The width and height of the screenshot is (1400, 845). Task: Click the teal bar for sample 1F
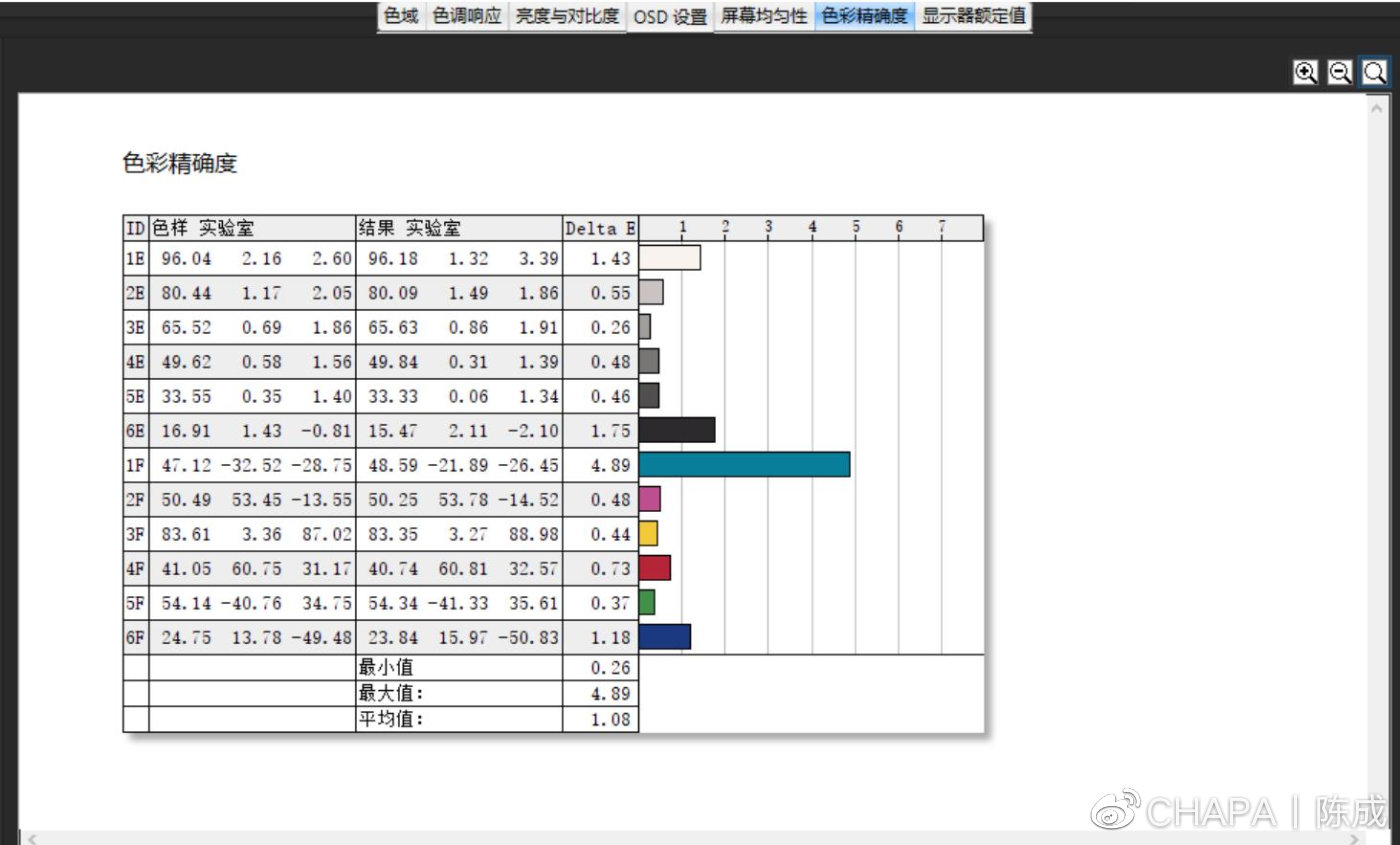point(745,464)
